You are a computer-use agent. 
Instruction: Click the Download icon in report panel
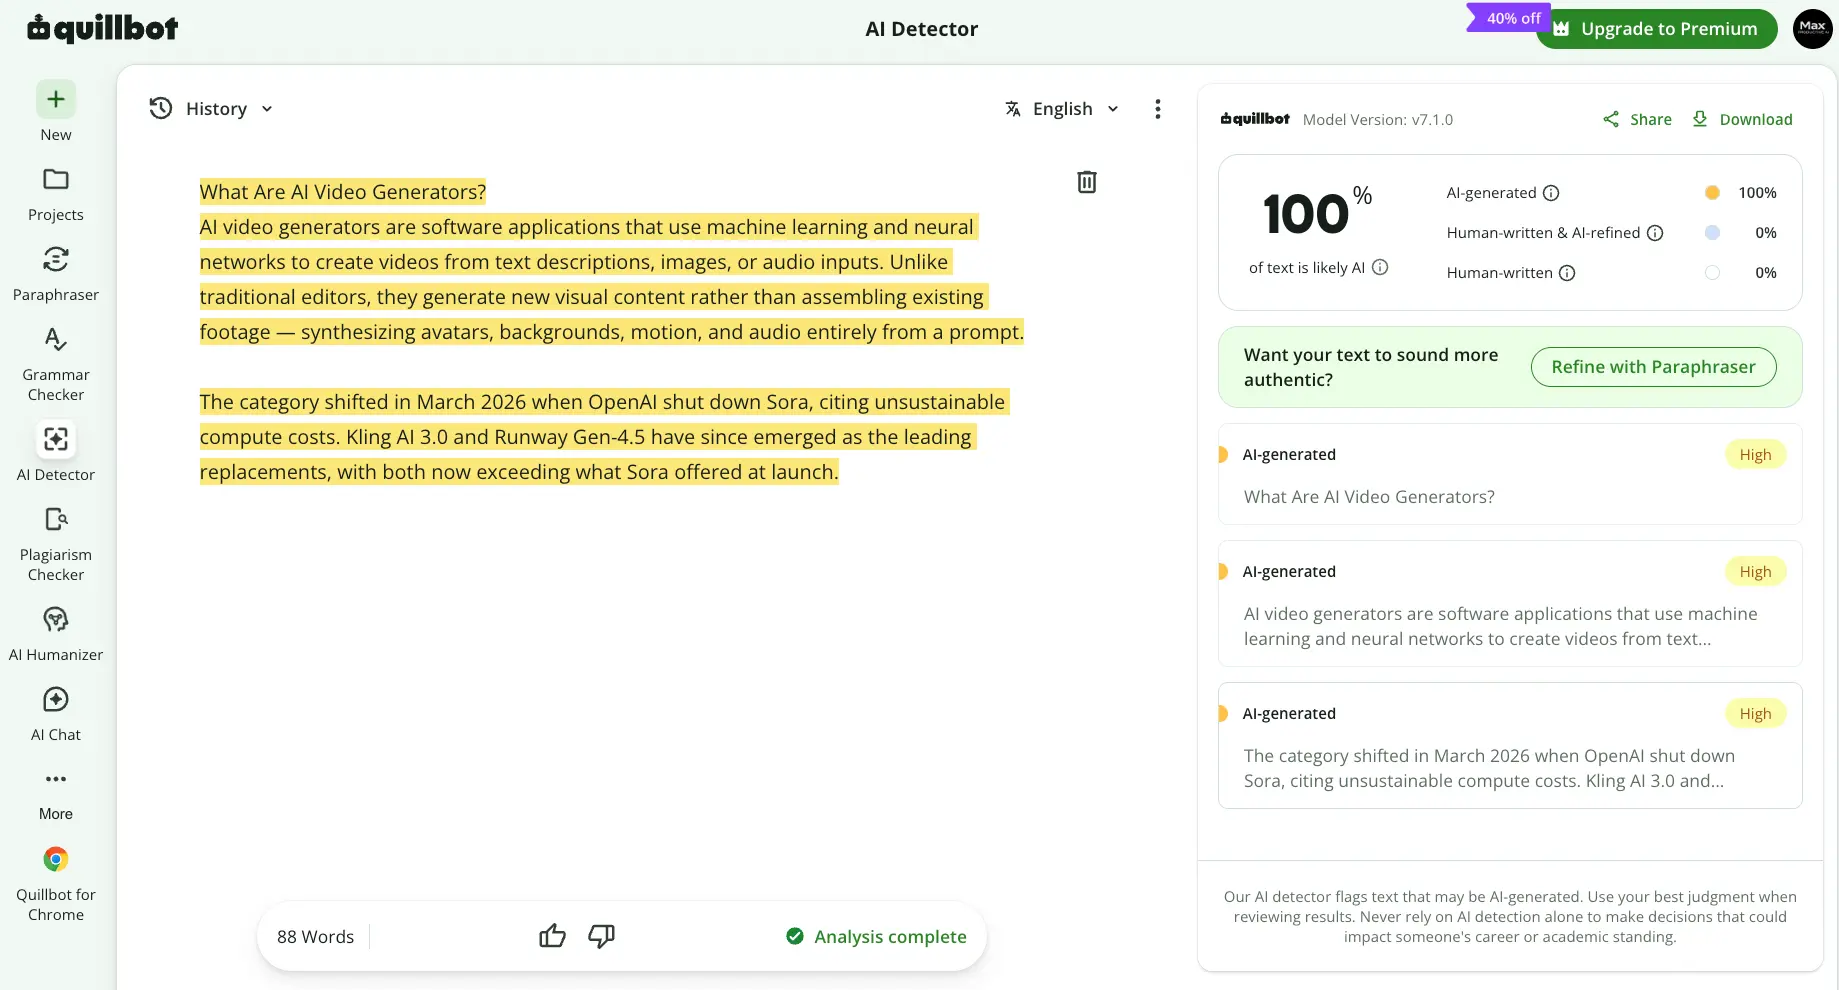point(1700,119)
